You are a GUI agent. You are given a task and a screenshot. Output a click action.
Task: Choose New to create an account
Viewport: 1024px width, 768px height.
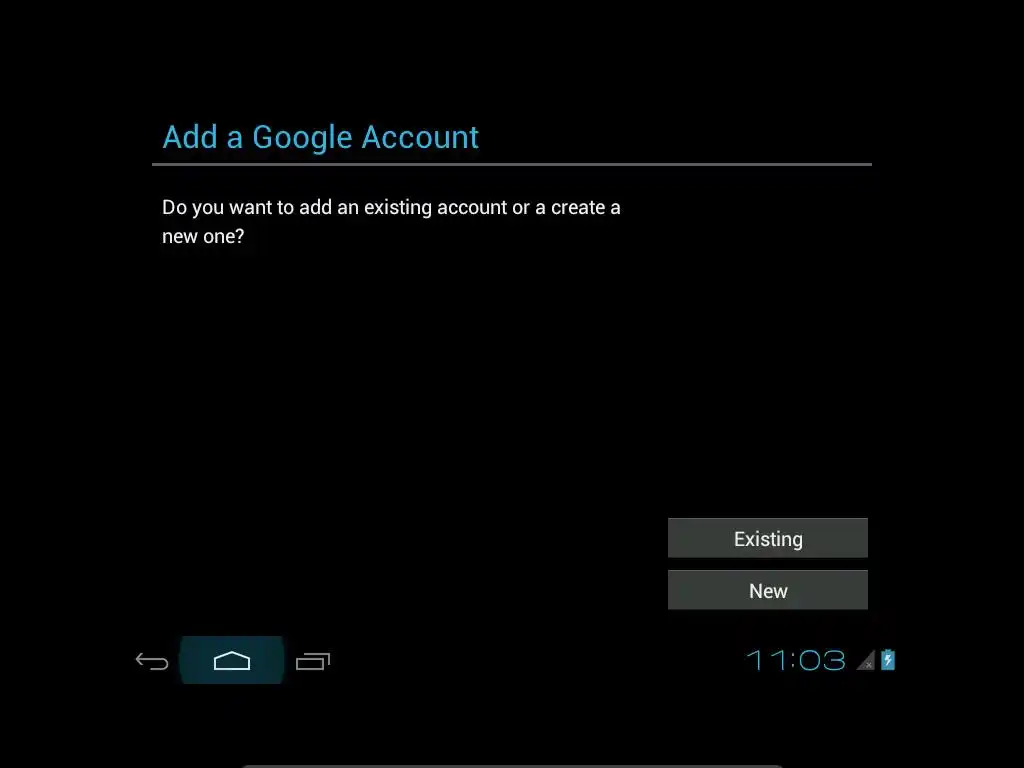click(x=767, y=590)
